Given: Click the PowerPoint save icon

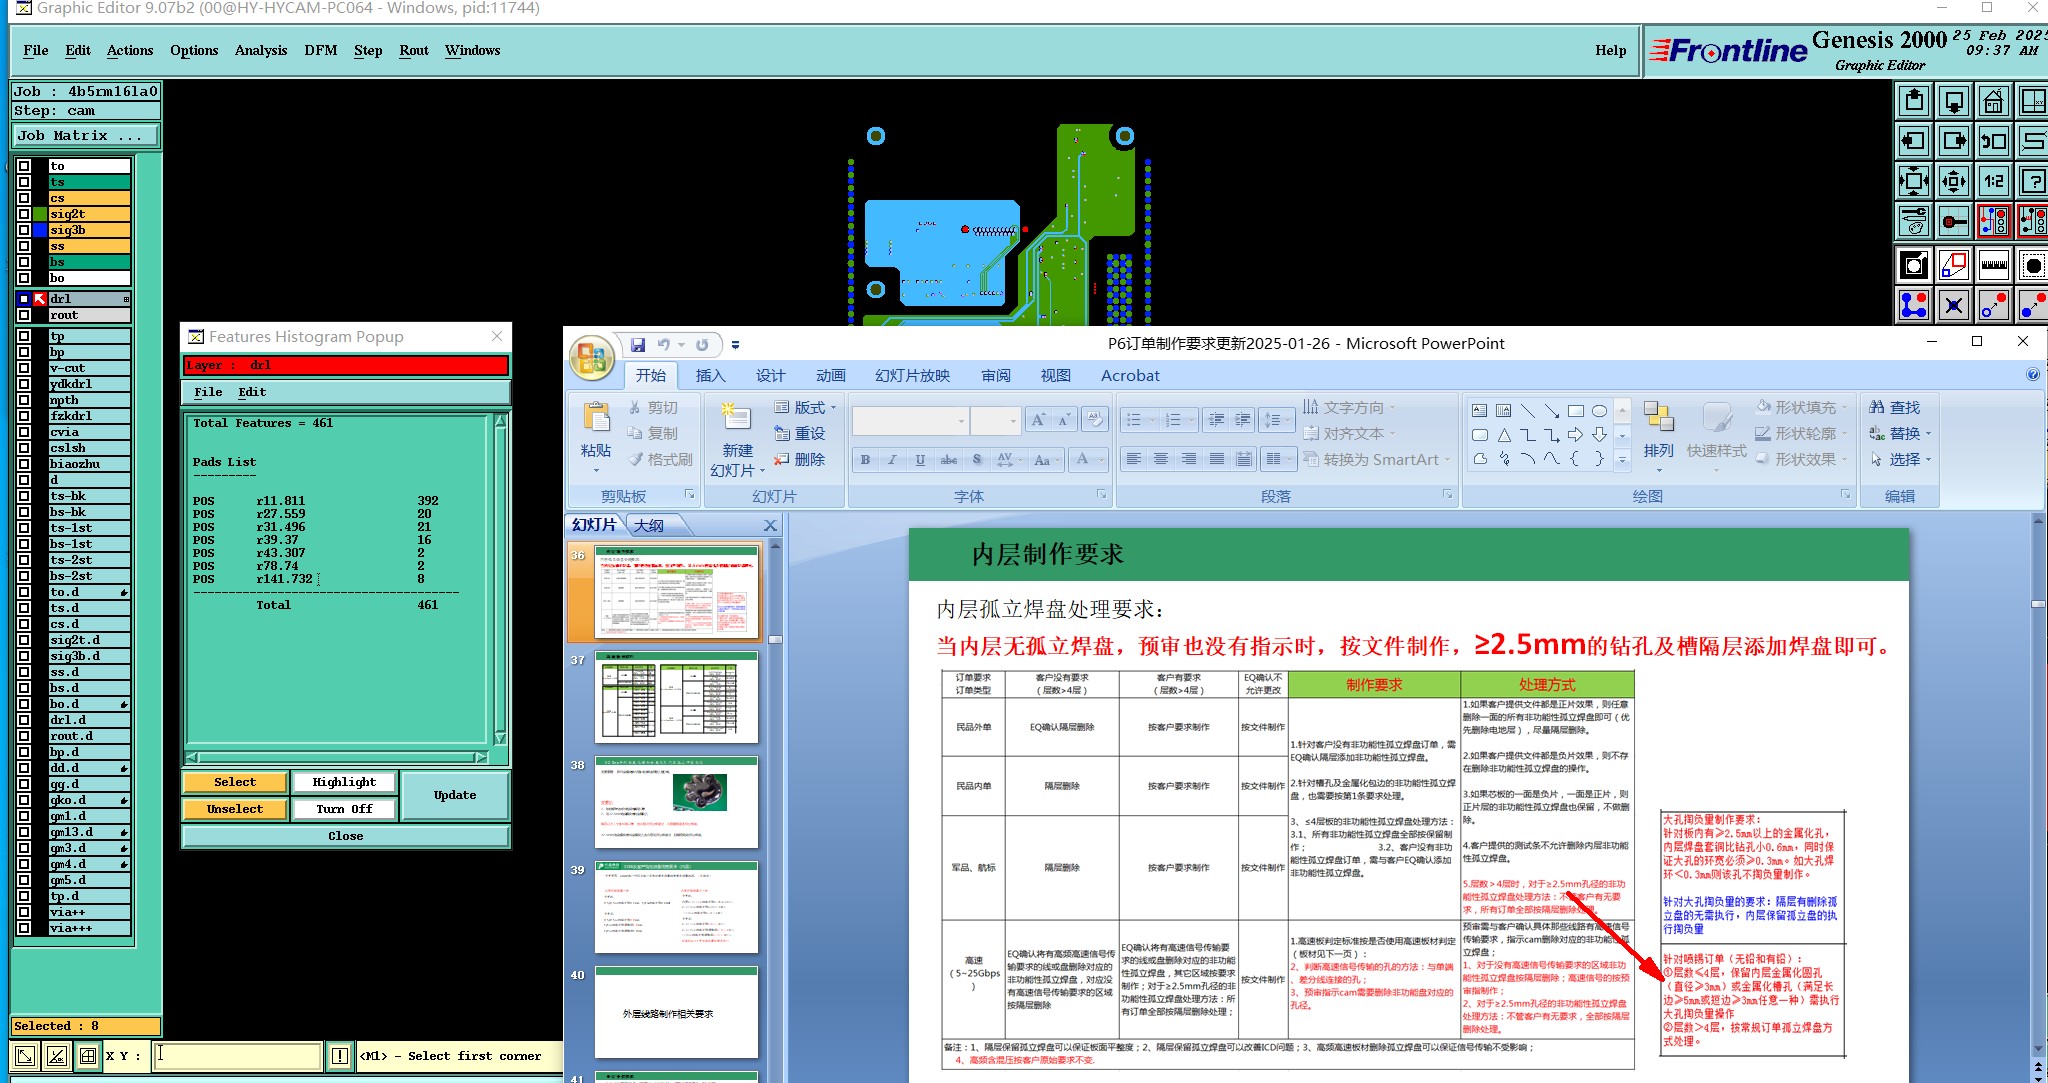Looking at the screenshot, I should click(638, 345).
